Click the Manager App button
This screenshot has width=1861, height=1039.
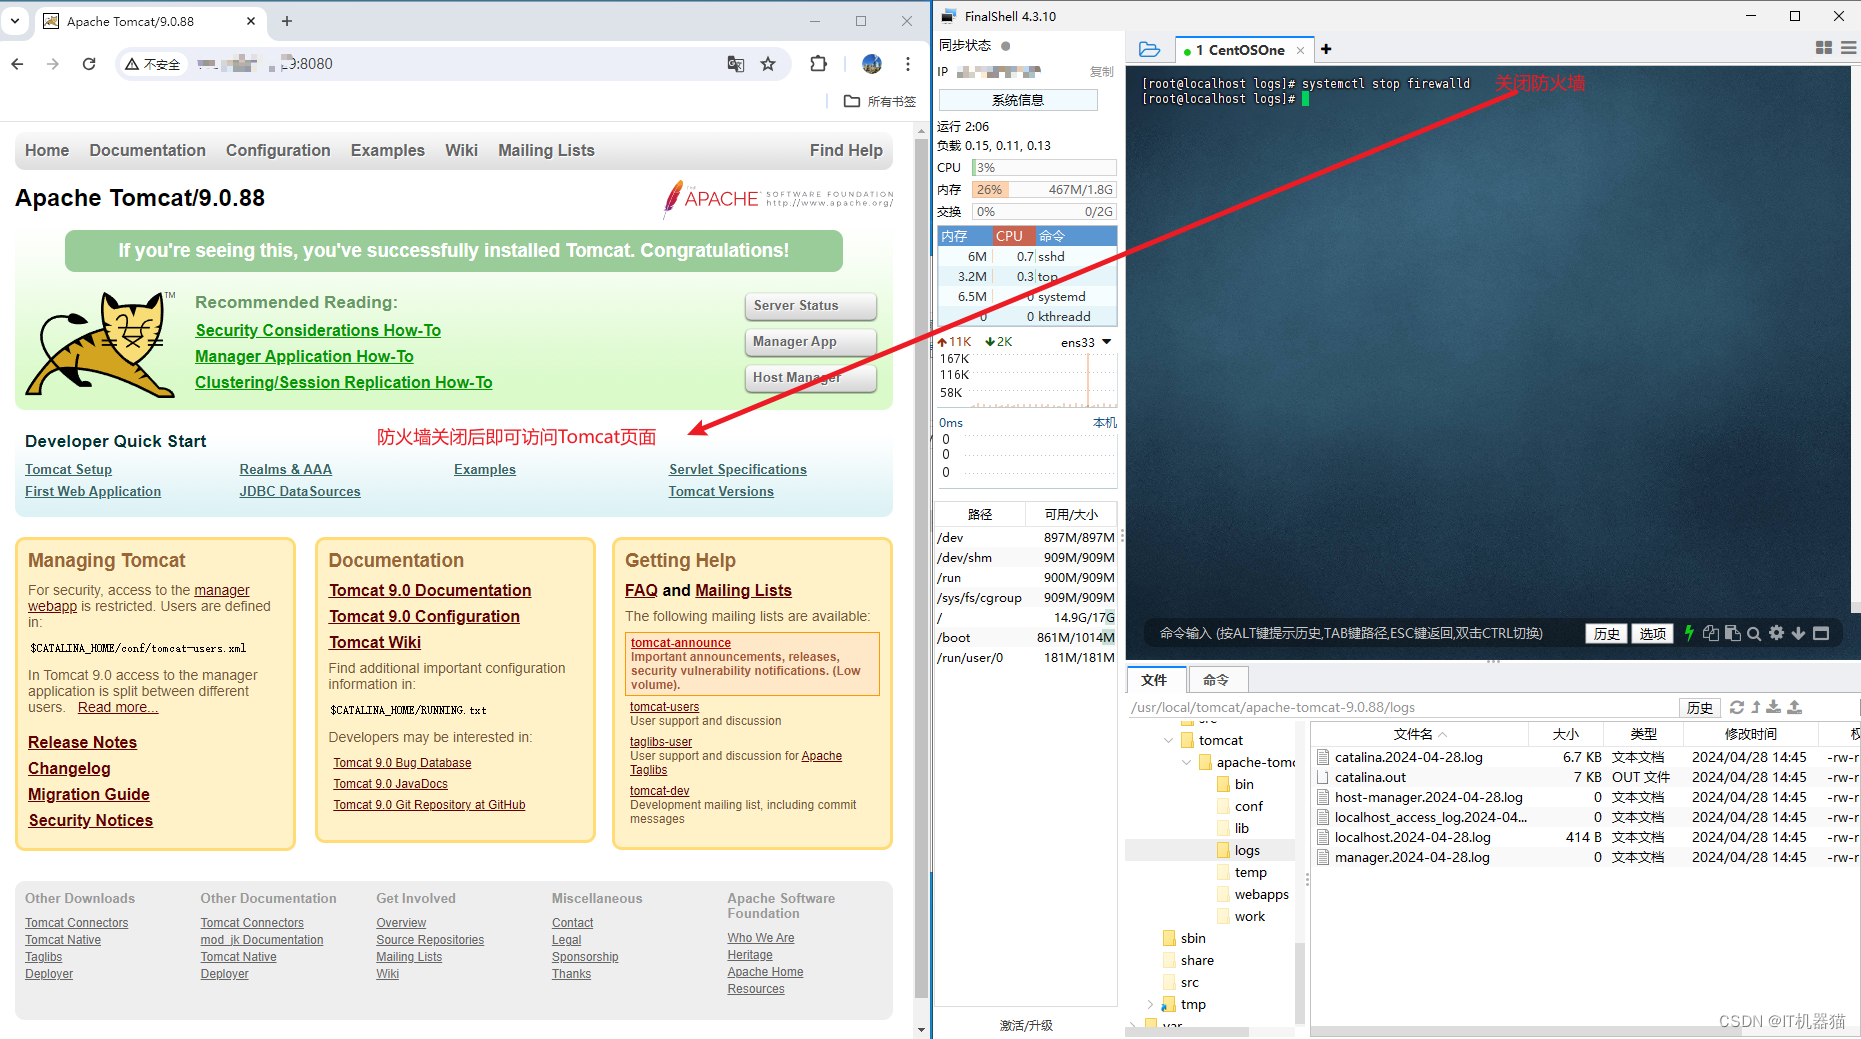(810, 342)
